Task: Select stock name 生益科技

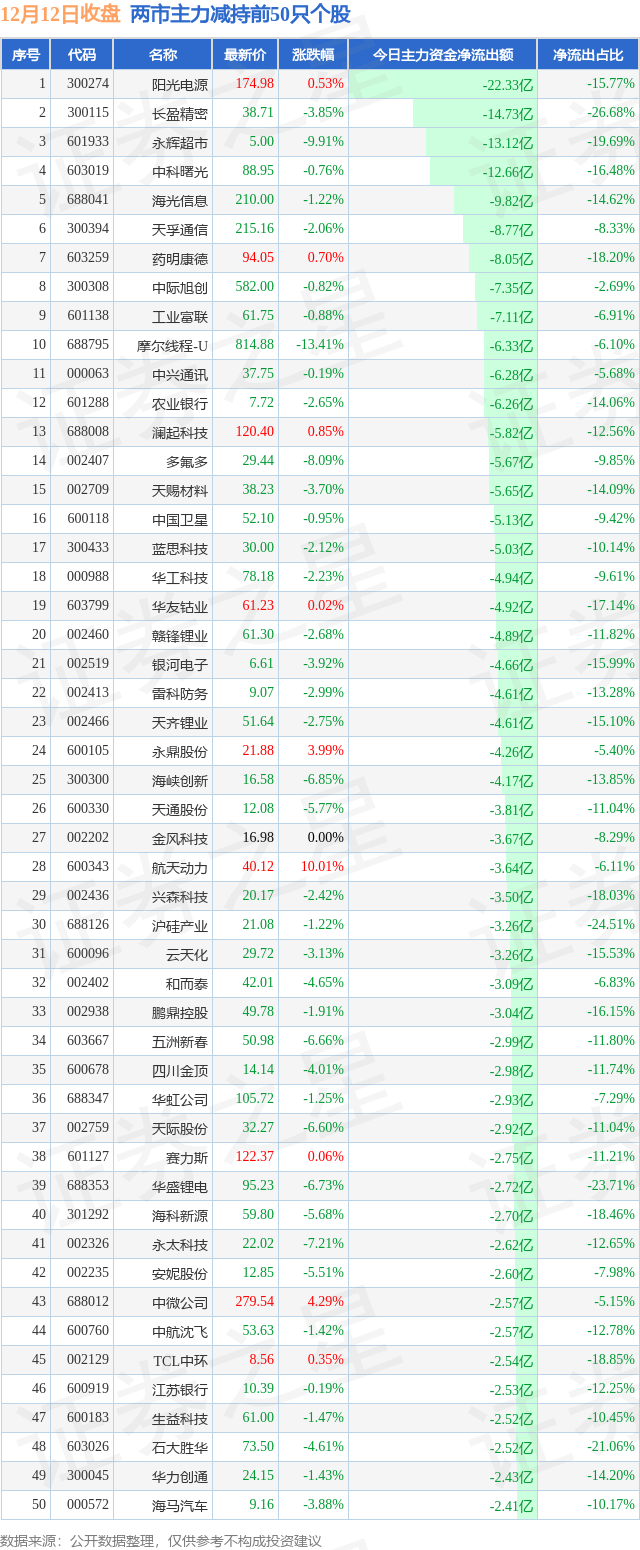Action: [x=180, y=1418]
